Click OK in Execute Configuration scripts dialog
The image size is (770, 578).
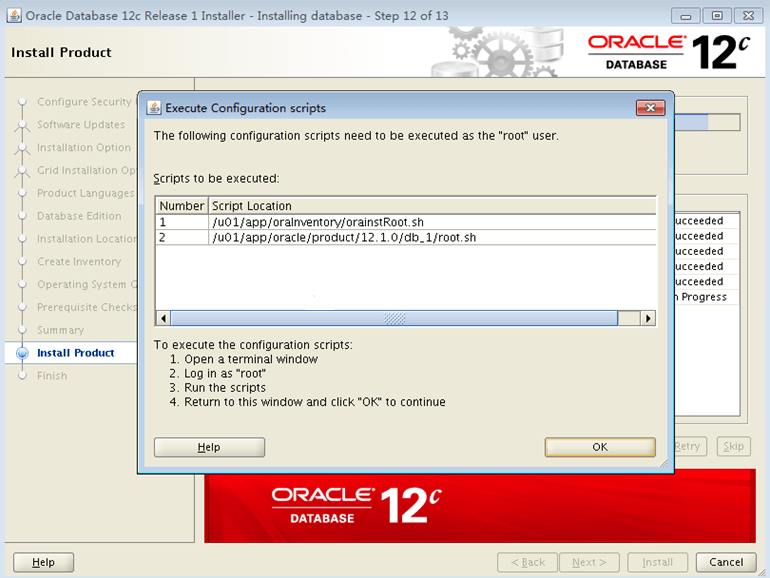coord(600,447)
